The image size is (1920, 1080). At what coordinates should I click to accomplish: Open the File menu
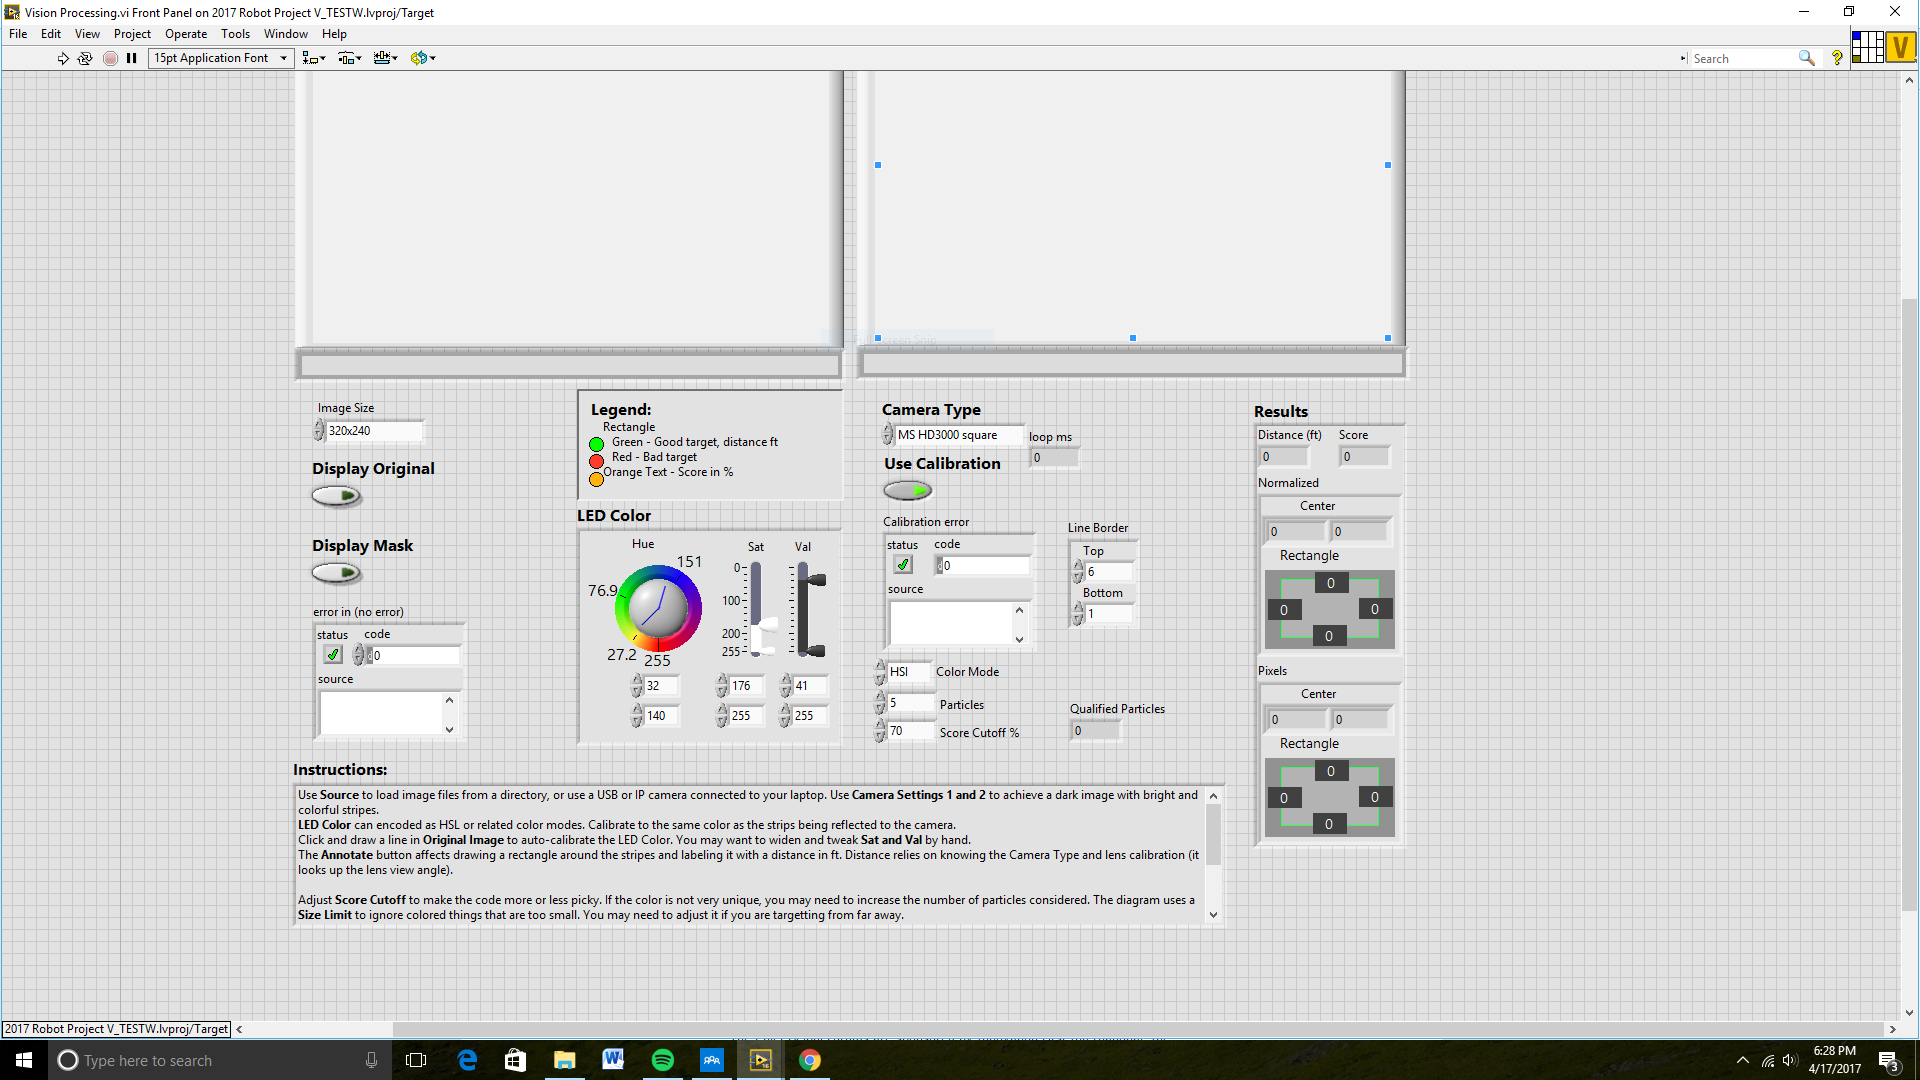click(18, 34)
